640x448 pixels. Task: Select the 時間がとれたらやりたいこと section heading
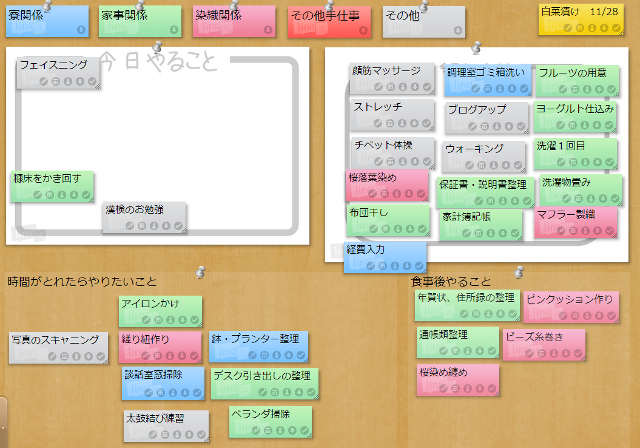[x=82, y=282]
